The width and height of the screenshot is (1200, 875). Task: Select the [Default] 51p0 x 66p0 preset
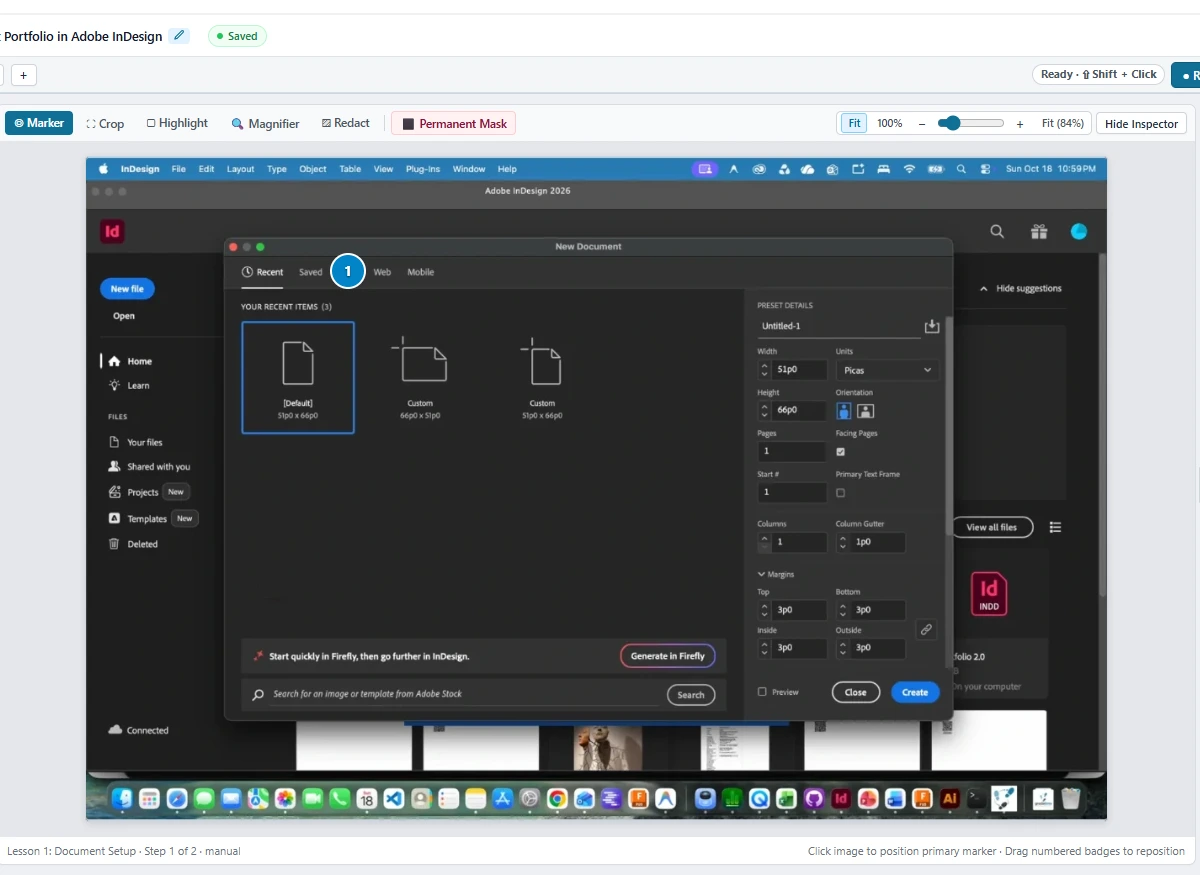(x=298, y=377)
